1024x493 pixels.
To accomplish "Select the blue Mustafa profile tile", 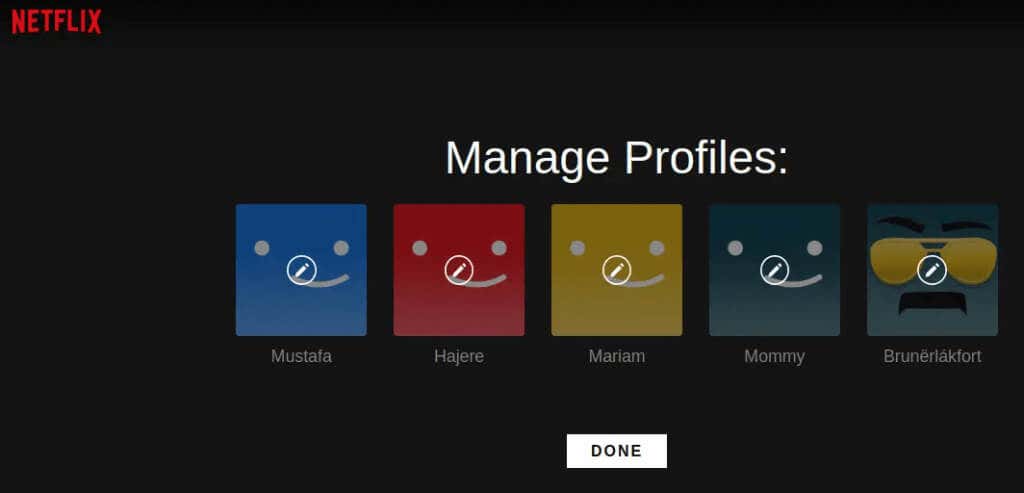I will [301, 270].
